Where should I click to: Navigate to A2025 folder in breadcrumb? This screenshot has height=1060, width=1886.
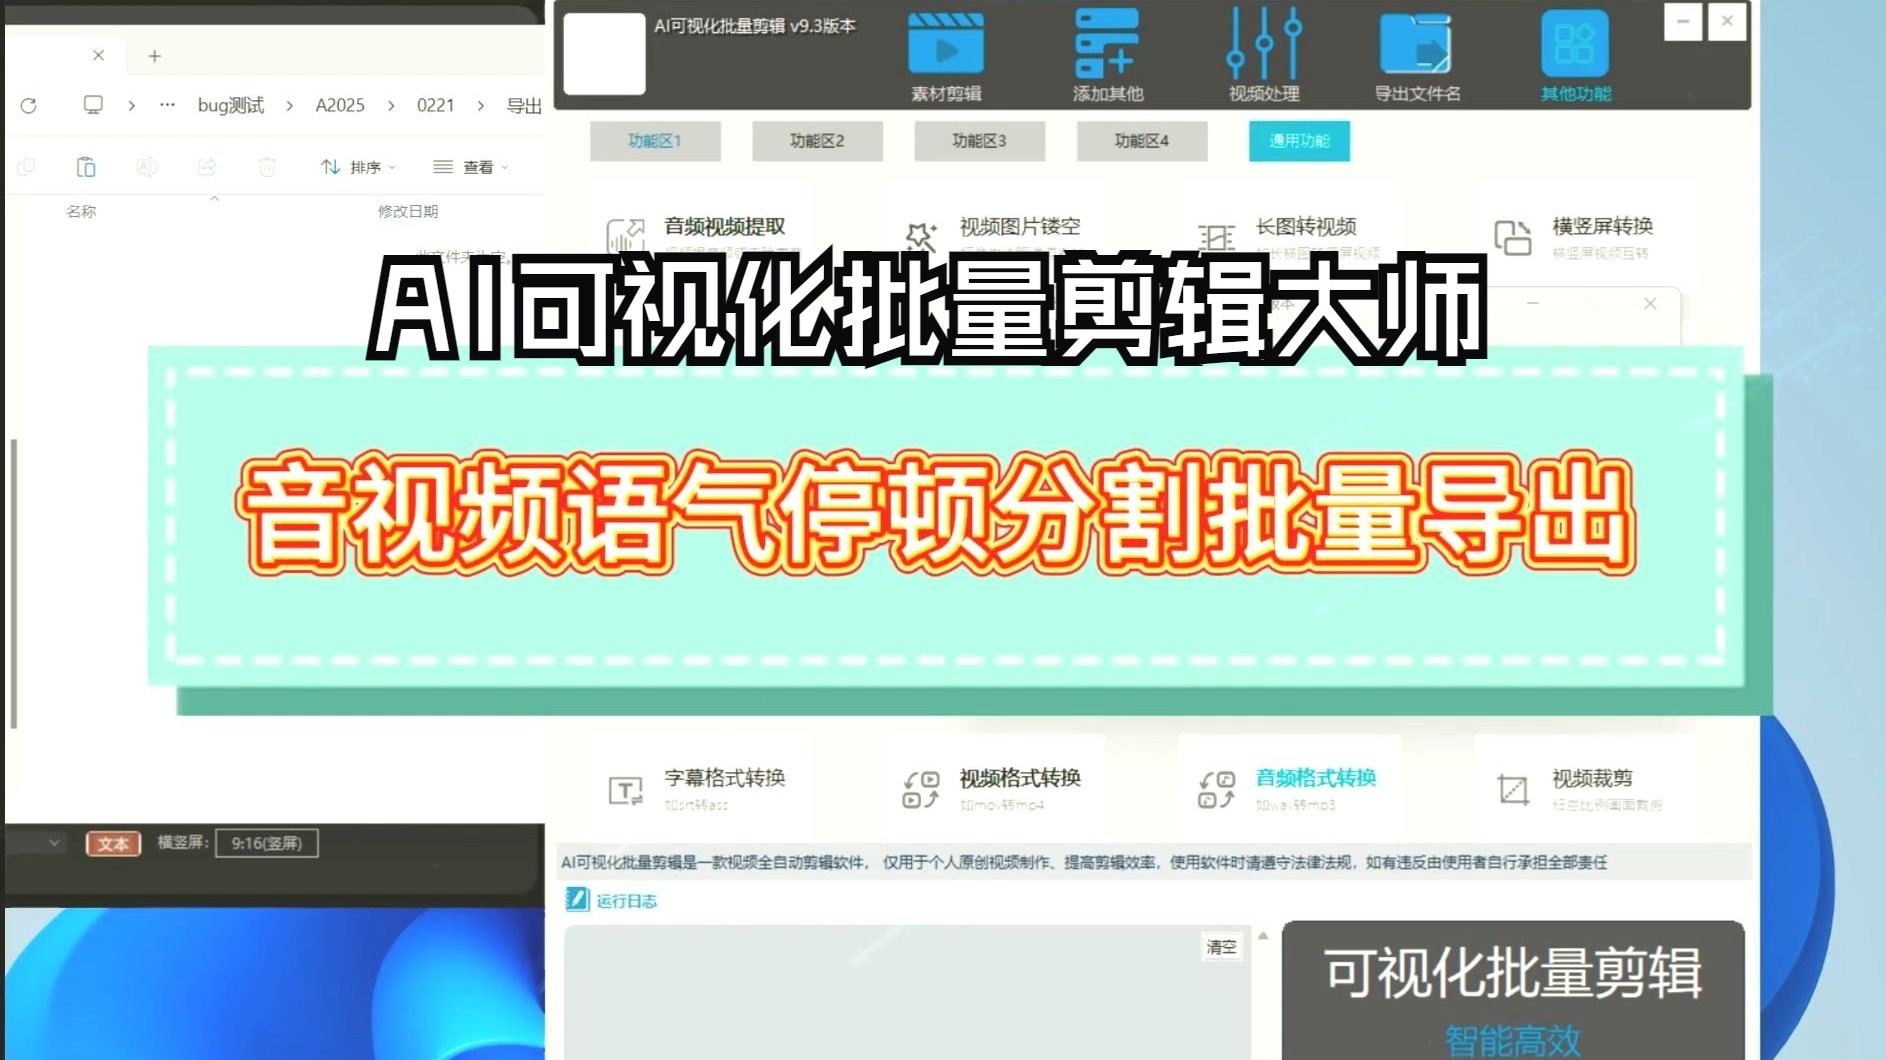340,105
